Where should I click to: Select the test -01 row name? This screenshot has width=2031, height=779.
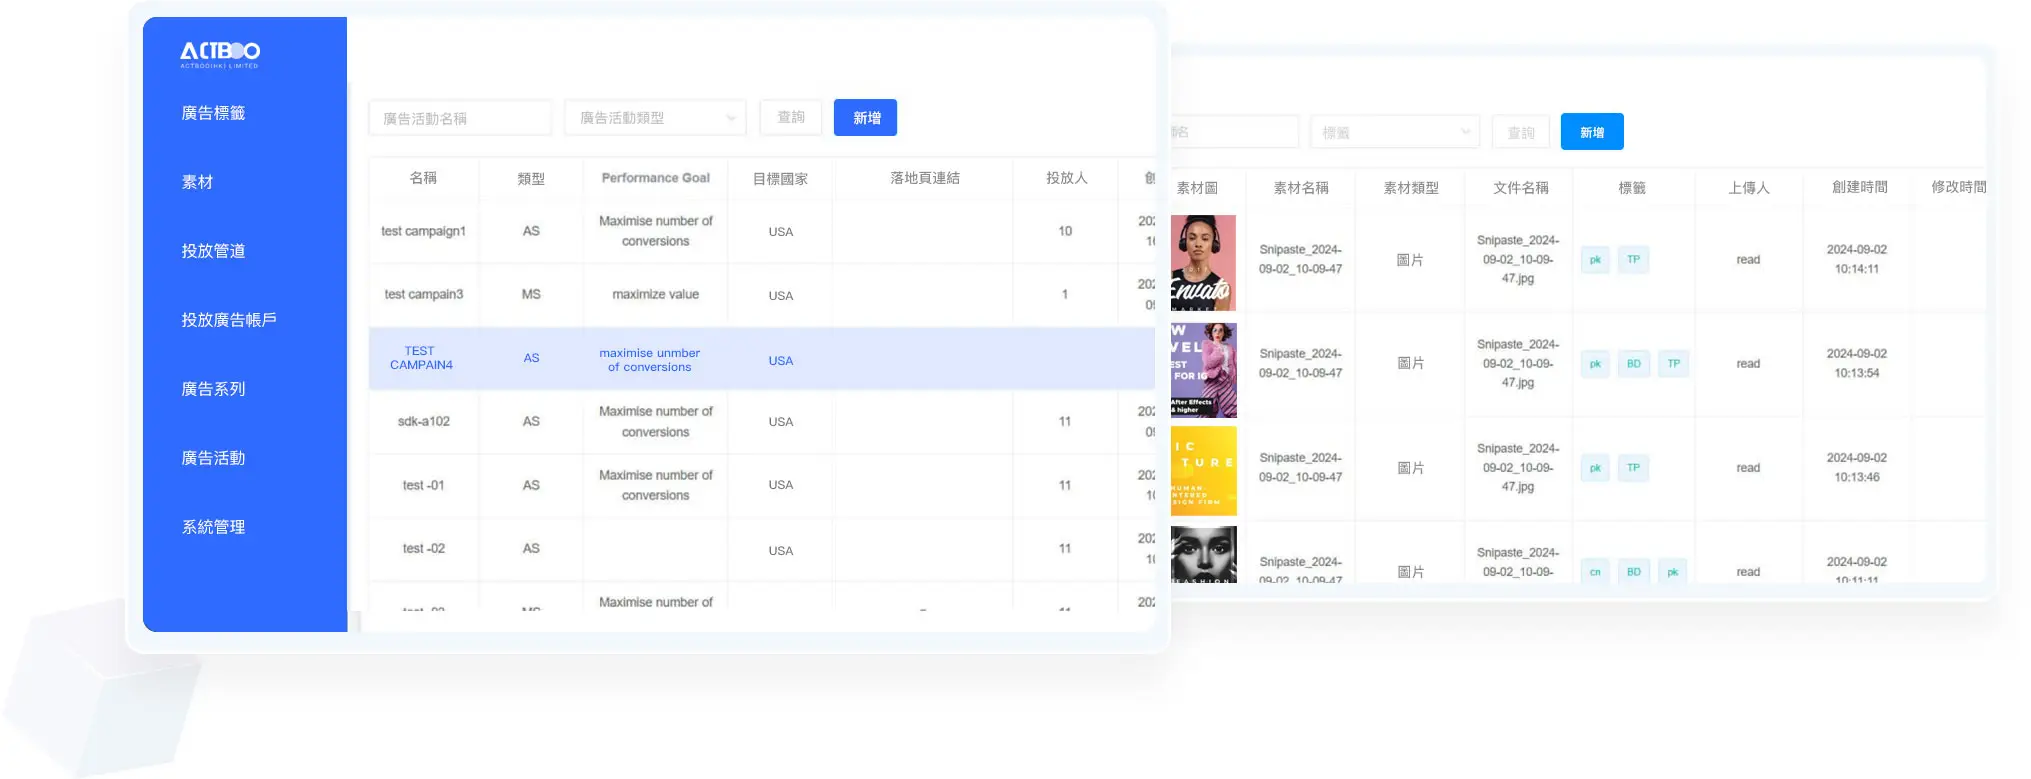click(x=423, y=485)
